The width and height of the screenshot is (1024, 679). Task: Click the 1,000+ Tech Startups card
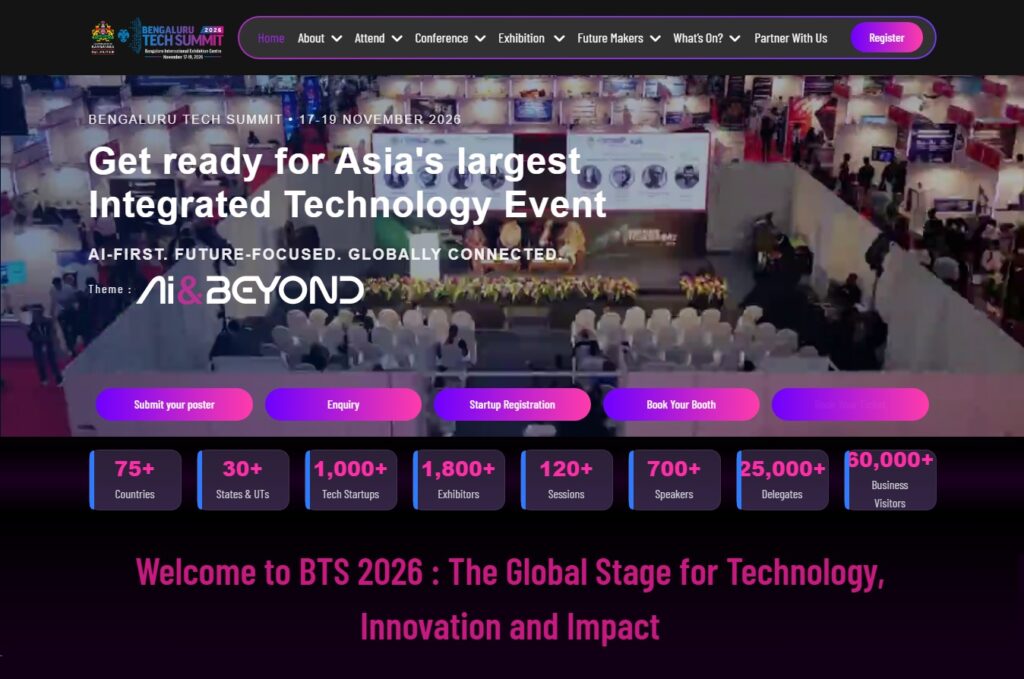point(351,480)
